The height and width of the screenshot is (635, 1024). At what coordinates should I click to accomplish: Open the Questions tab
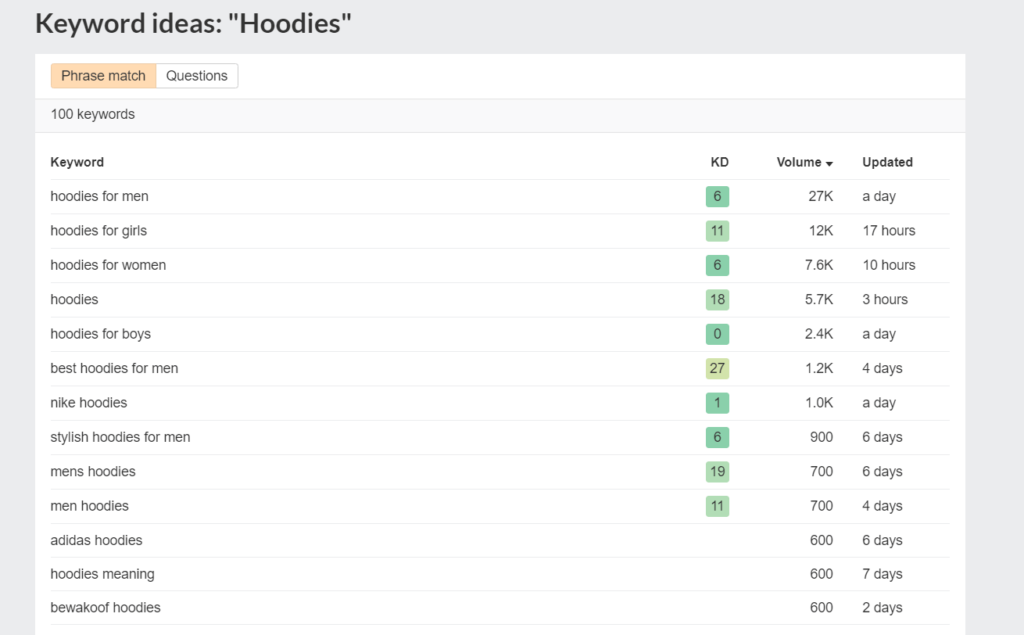(197, 76)
